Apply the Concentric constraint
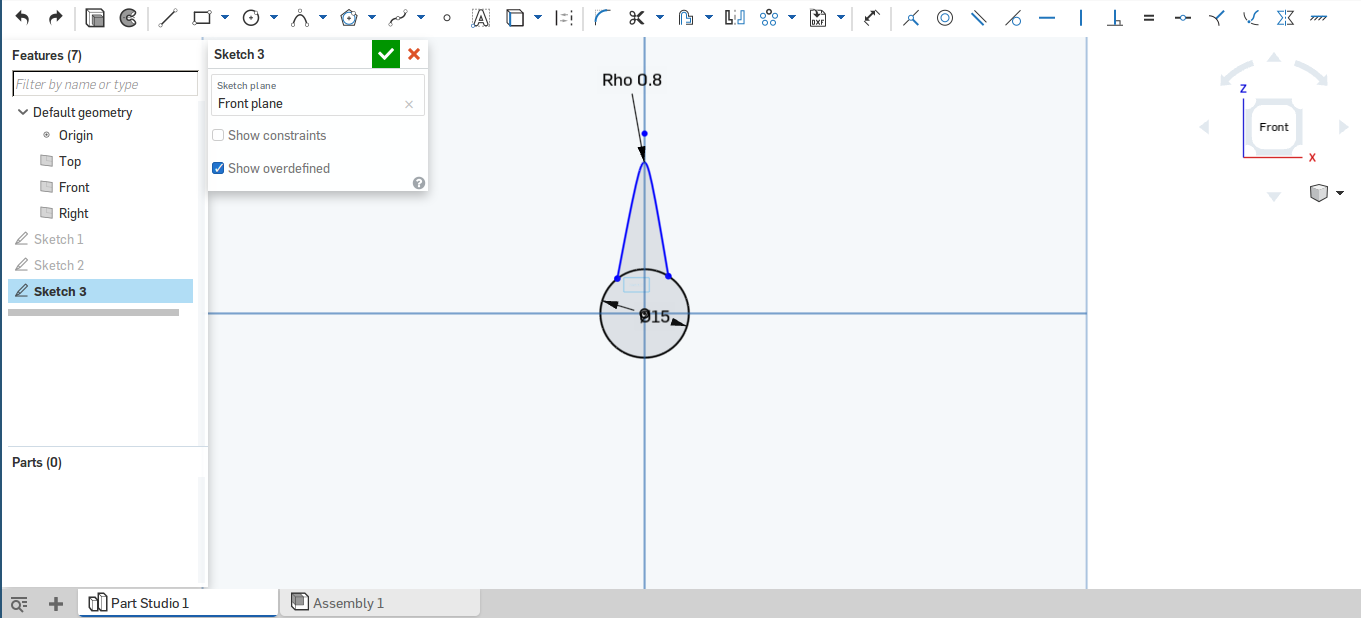This screenshot has width=1361, height=618. (x=945, y=17)
